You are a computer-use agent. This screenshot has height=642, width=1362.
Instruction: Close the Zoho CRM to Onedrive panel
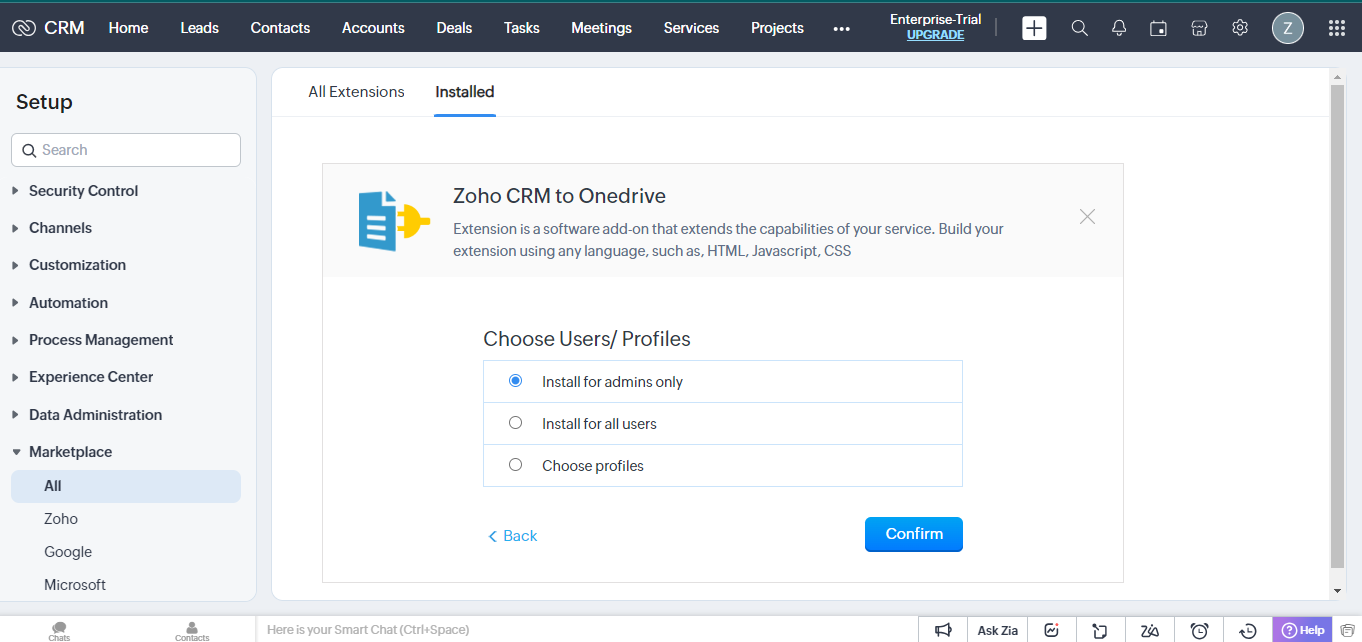click(x=1088, y=216)
